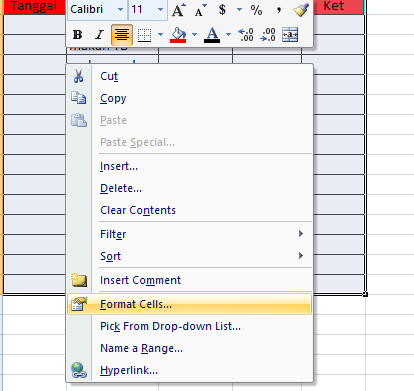Screen dimensions: 414x391
Task: Click the Format Cells icon
Action: pos(79,304)
